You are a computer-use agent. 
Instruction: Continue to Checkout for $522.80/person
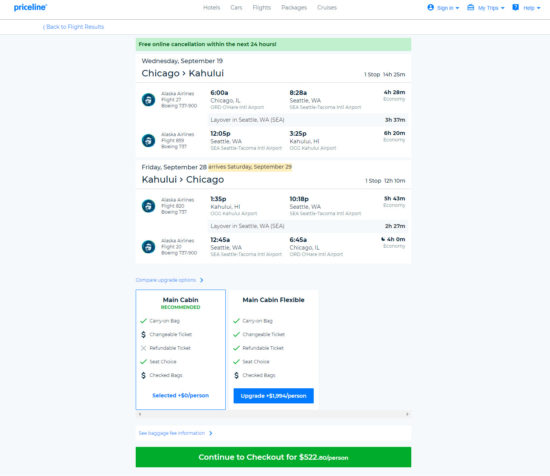(273, 457)
